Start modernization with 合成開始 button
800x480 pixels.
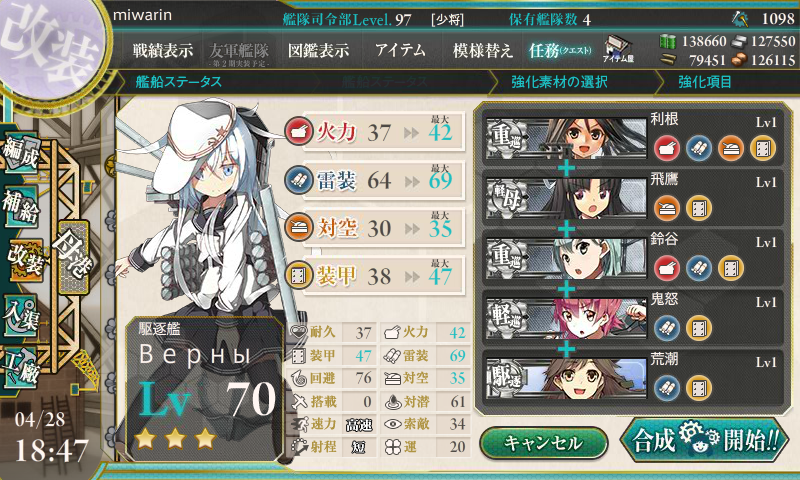pos(705,440)
